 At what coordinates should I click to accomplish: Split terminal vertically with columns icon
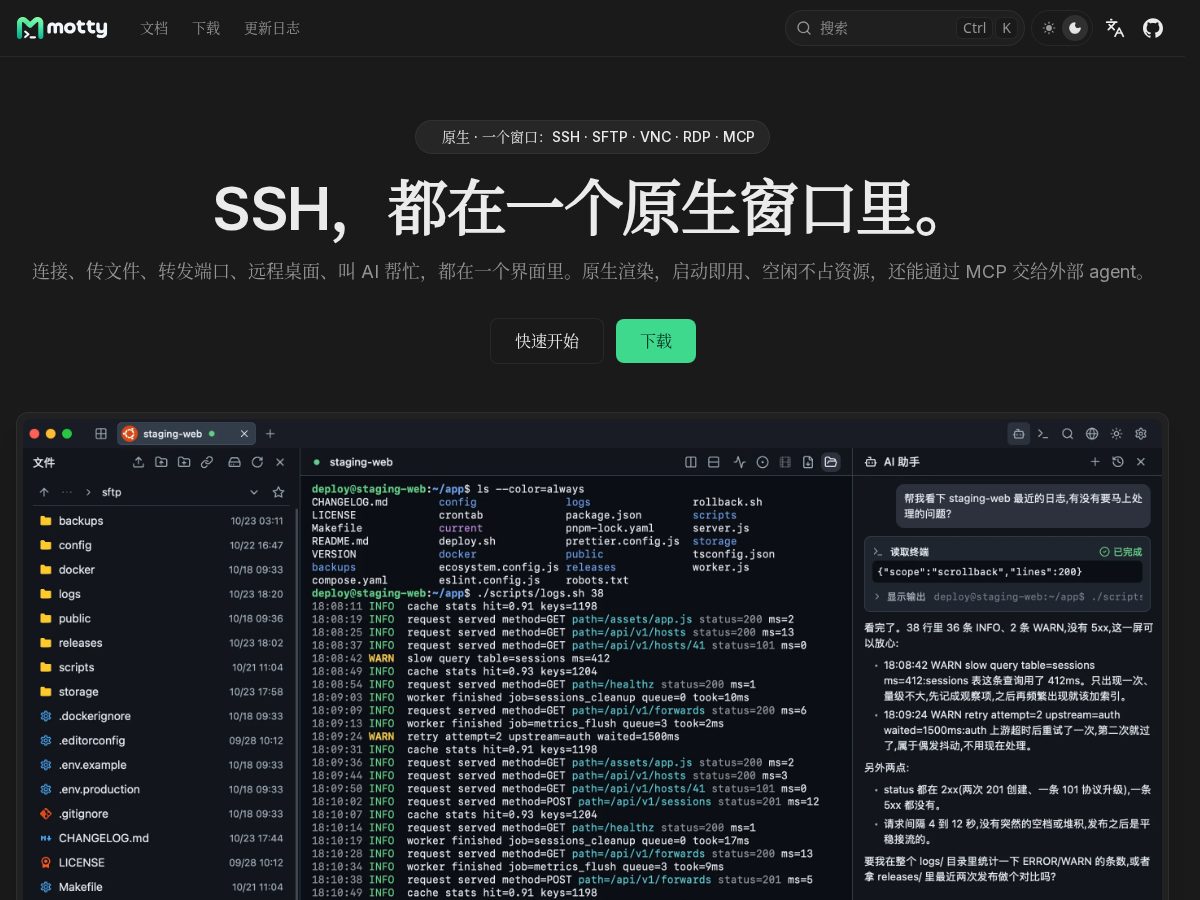point(690,462)
